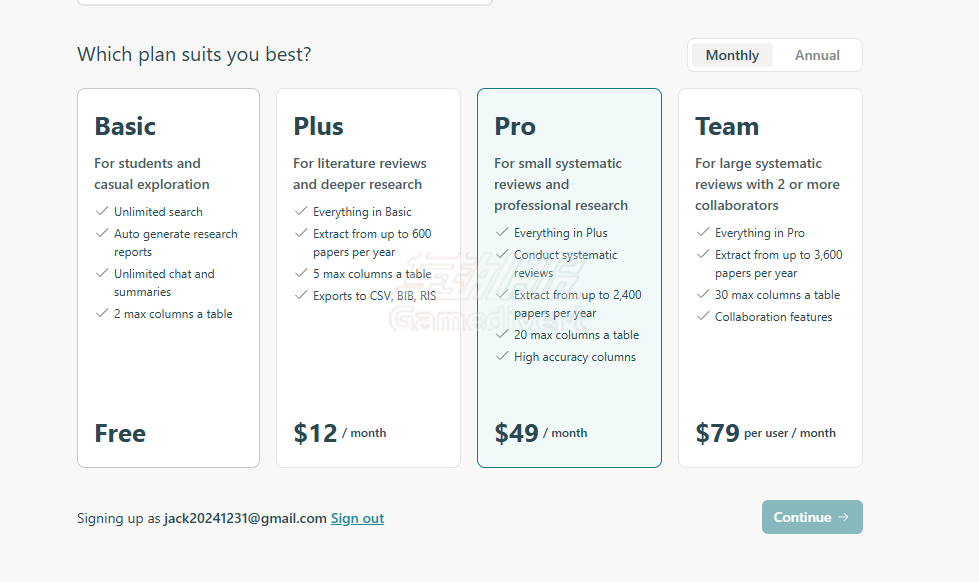Viewport: 979px width, 582px height.
Task: Select the Pro plan card
Action: 569,278
